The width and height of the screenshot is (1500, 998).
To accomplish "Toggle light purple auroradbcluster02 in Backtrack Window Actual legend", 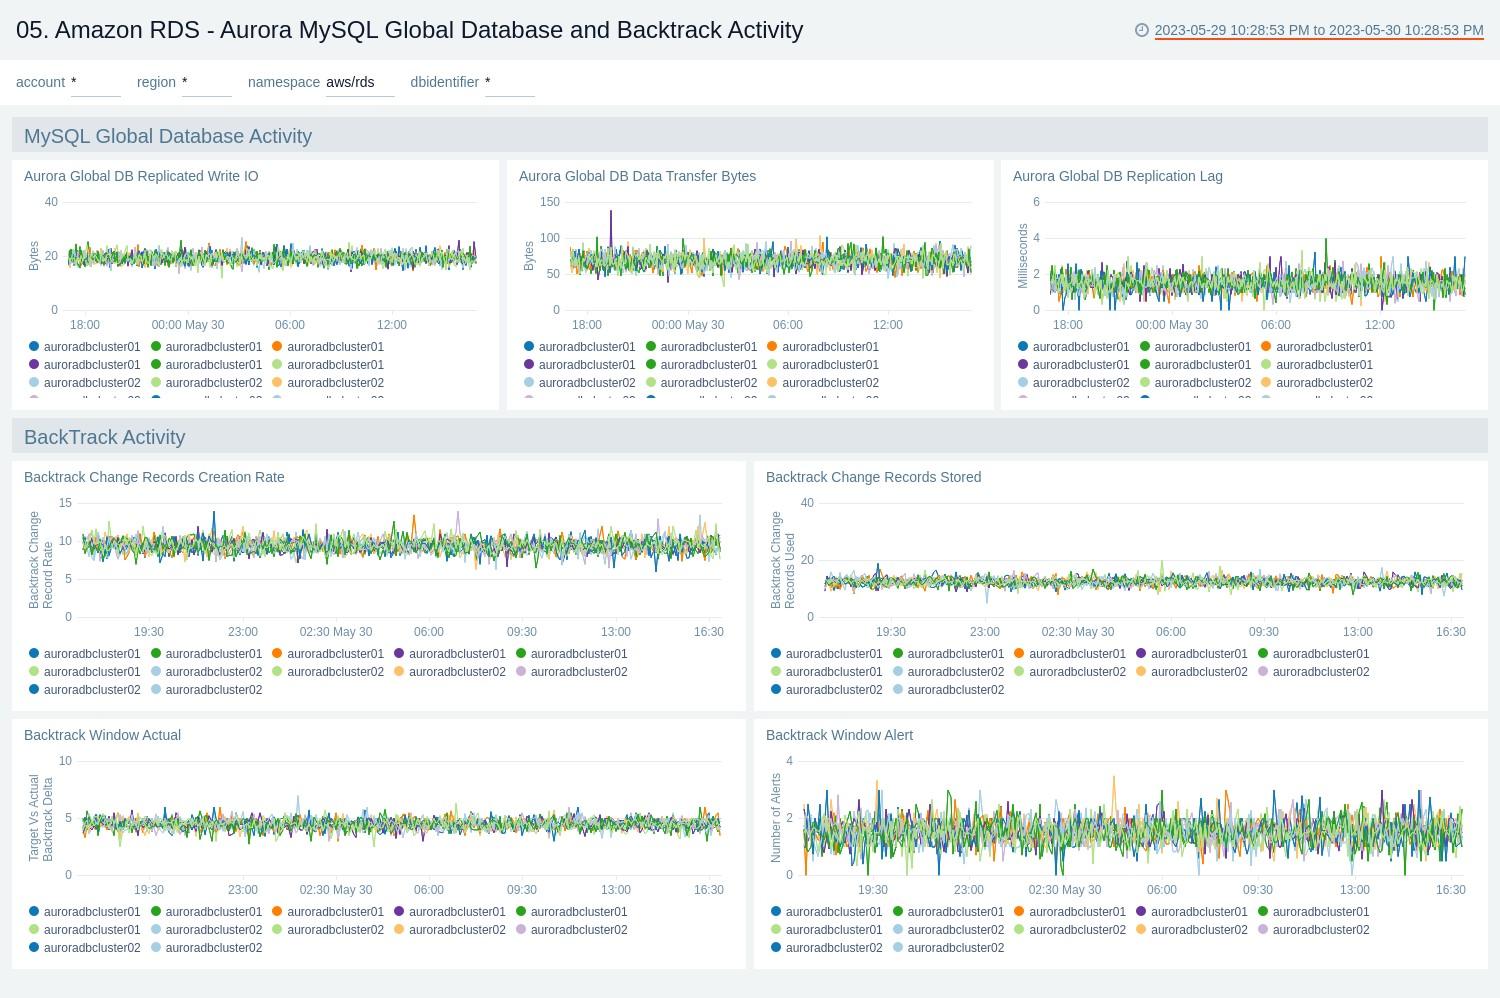I will [571, 930].
